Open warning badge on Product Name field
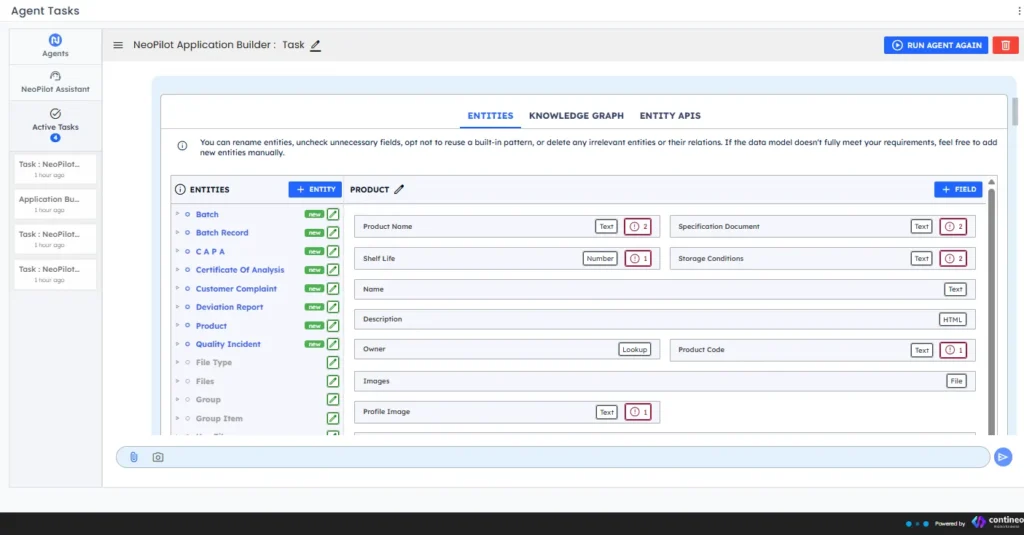Viewport: 1024px width, 535px height. [638, 227]
